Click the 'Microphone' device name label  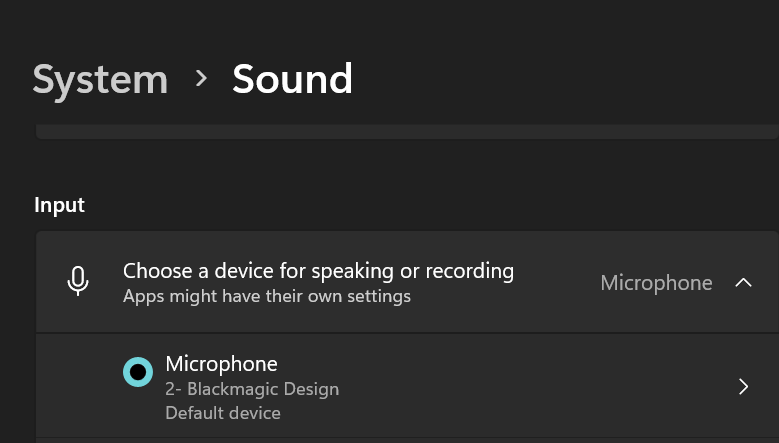[221, 364]
